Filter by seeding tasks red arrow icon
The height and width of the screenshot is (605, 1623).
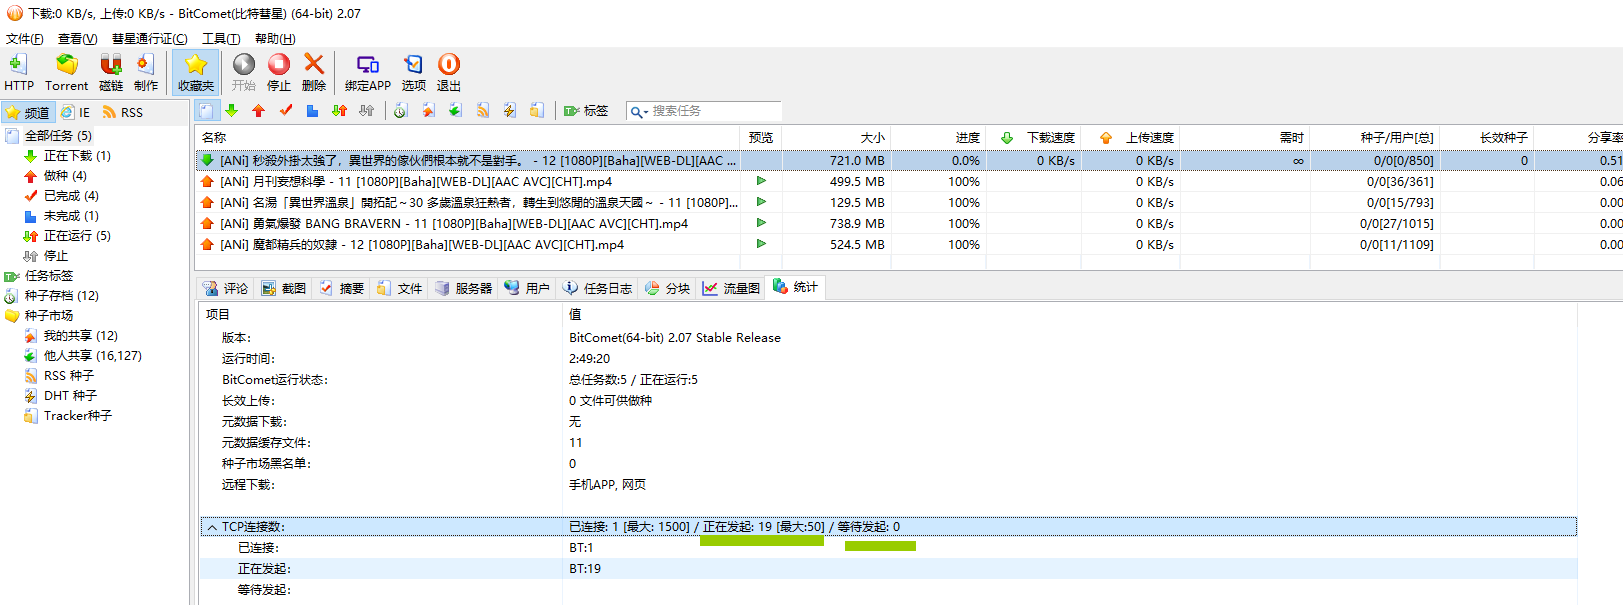259,111
